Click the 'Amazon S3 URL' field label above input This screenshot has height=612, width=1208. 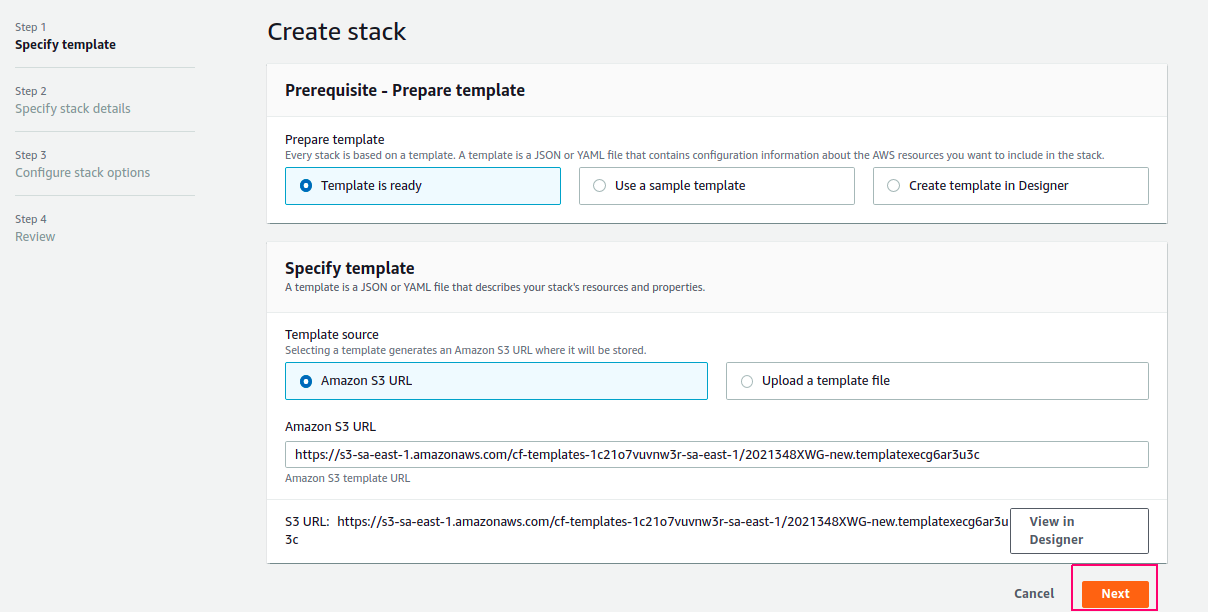tap(331, 426)
